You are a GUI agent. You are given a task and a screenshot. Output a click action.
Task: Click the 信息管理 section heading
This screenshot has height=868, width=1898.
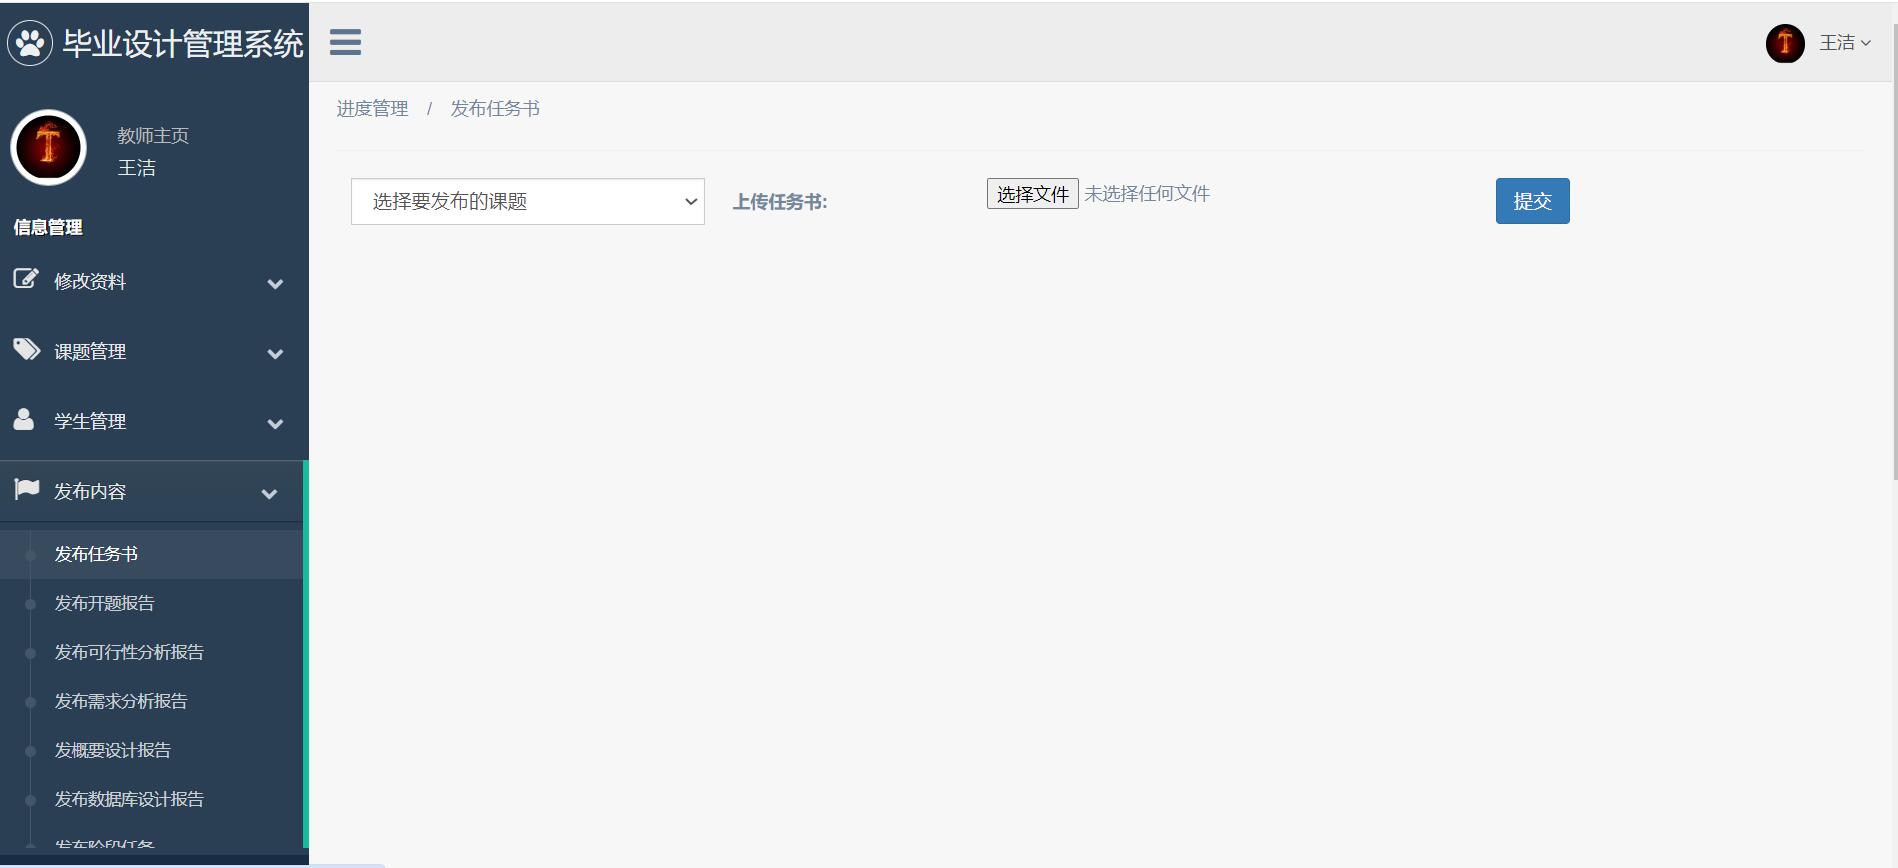(x=48, y=227)
